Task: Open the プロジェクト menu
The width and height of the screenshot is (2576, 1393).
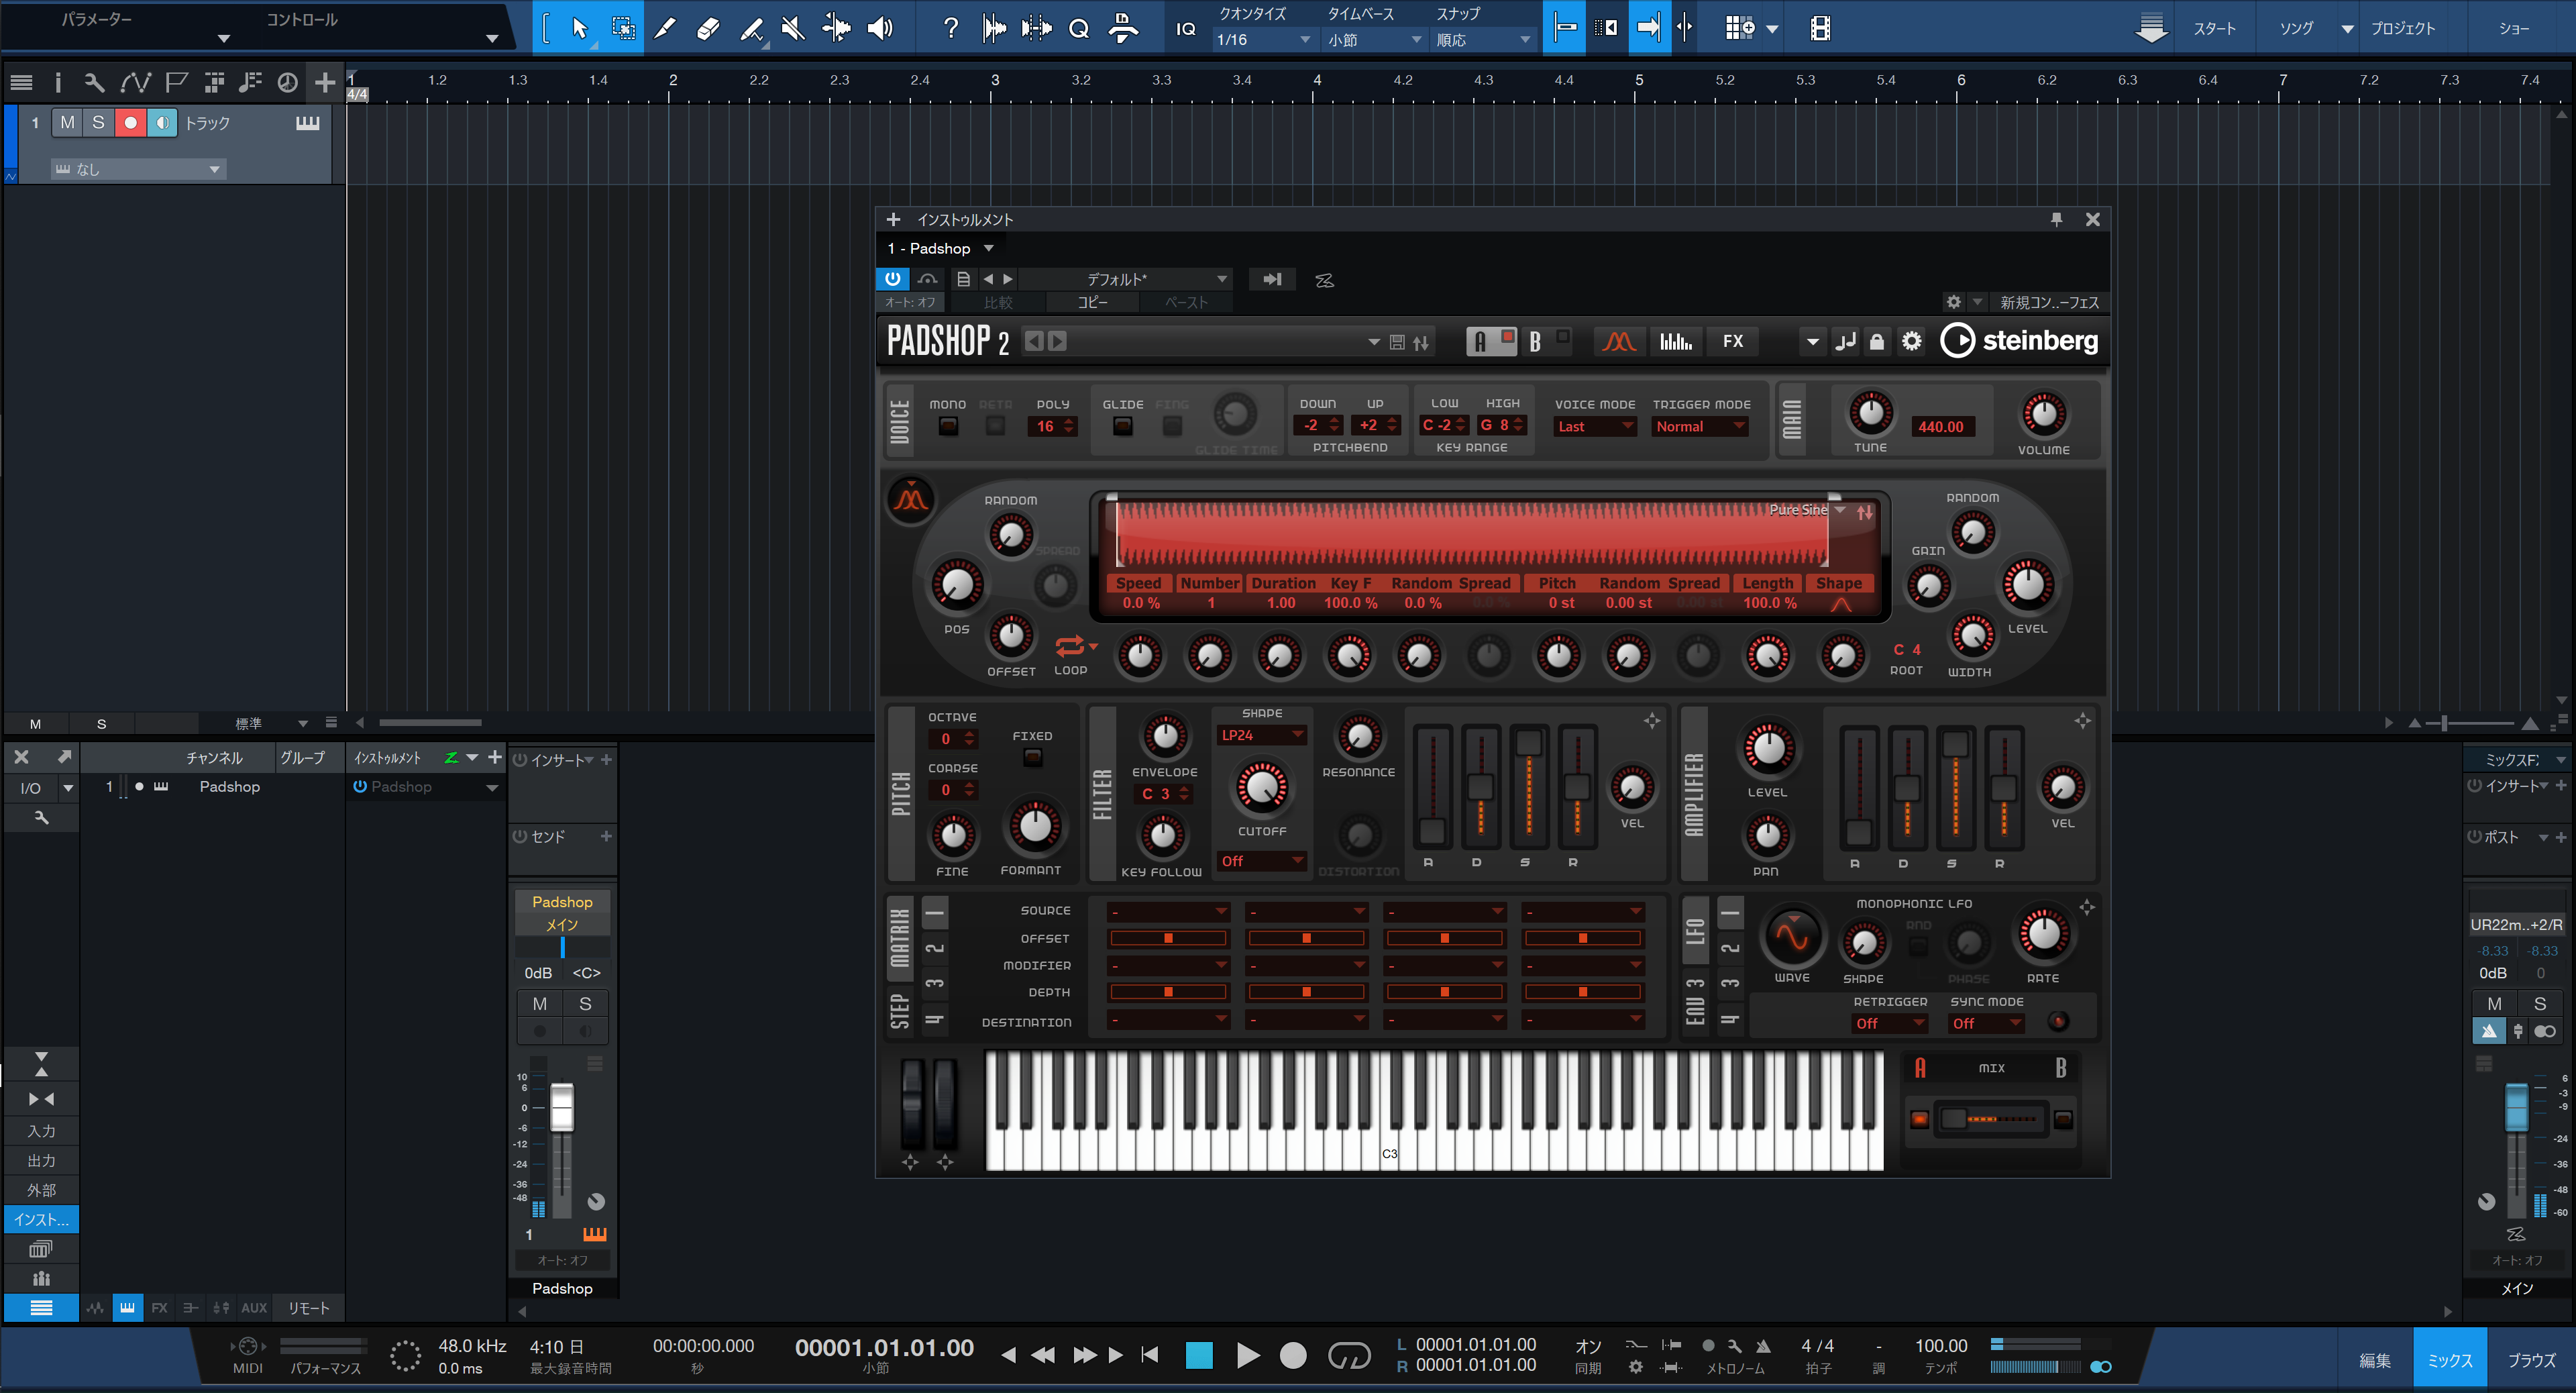Action: point(2403,28)
